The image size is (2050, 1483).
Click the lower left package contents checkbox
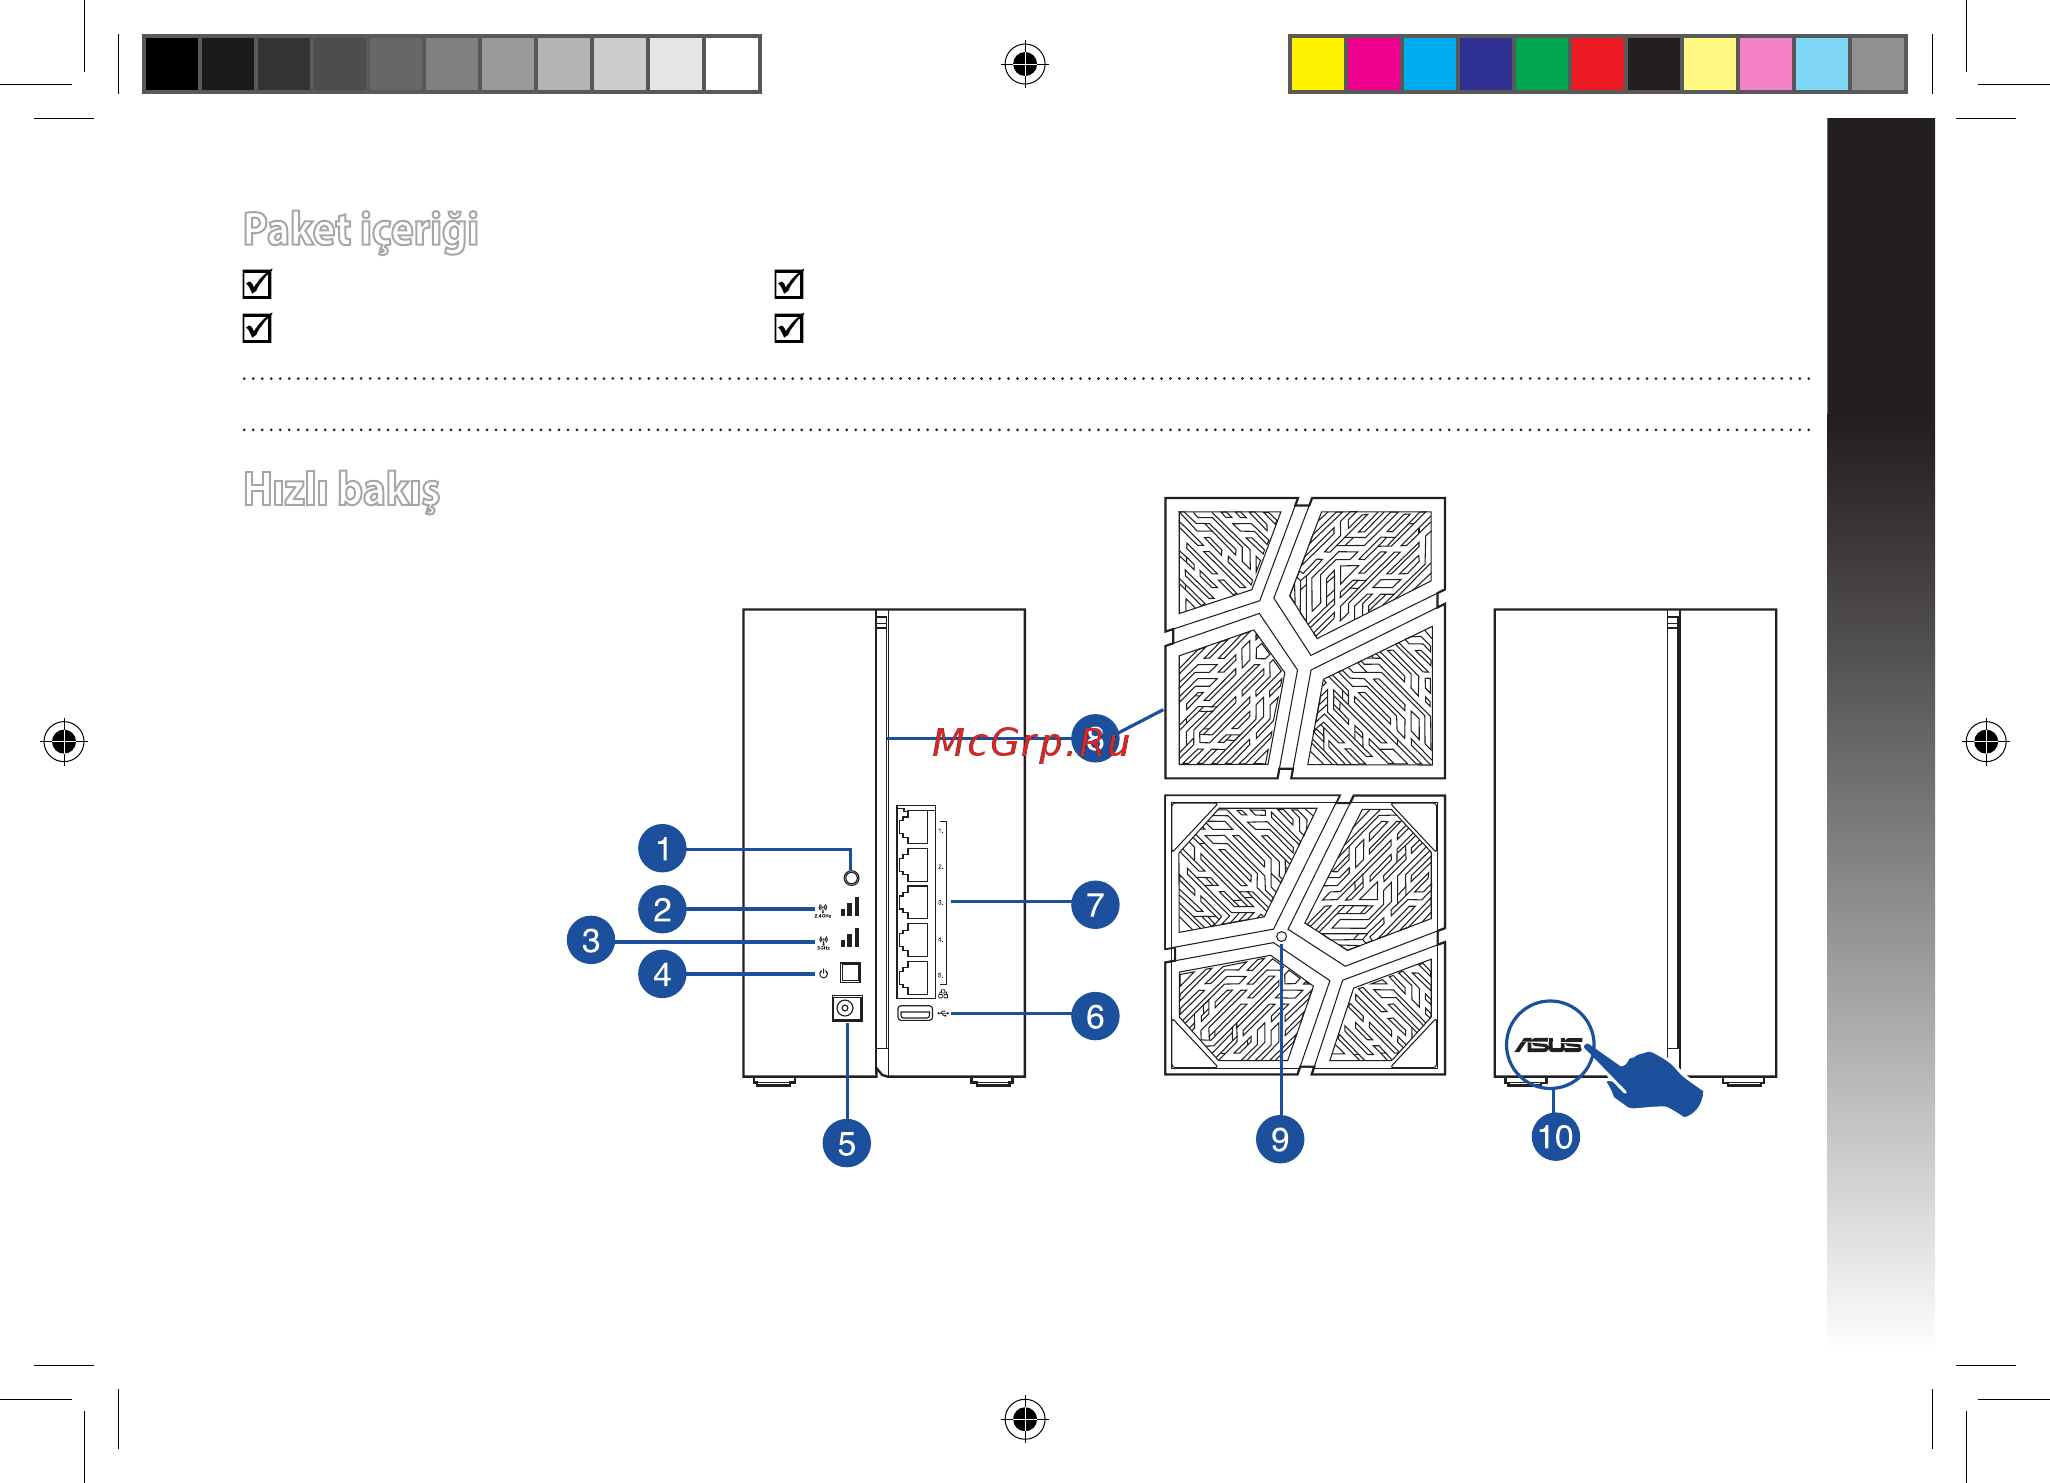click(257, 328)
